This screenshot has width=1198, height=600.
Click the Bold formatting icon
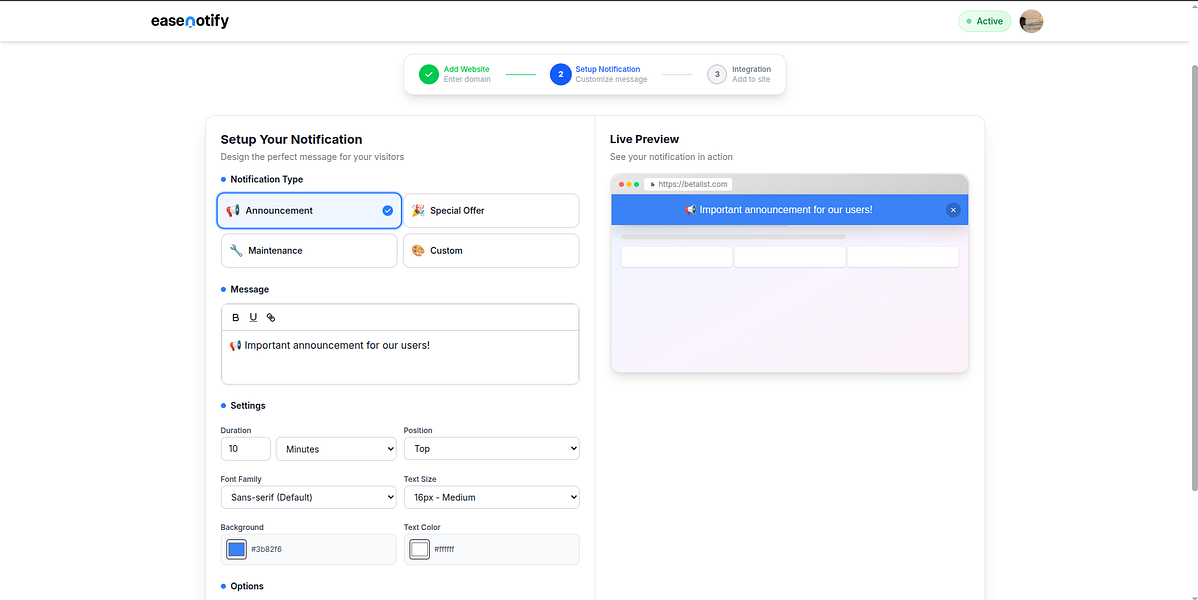[236, 318]
